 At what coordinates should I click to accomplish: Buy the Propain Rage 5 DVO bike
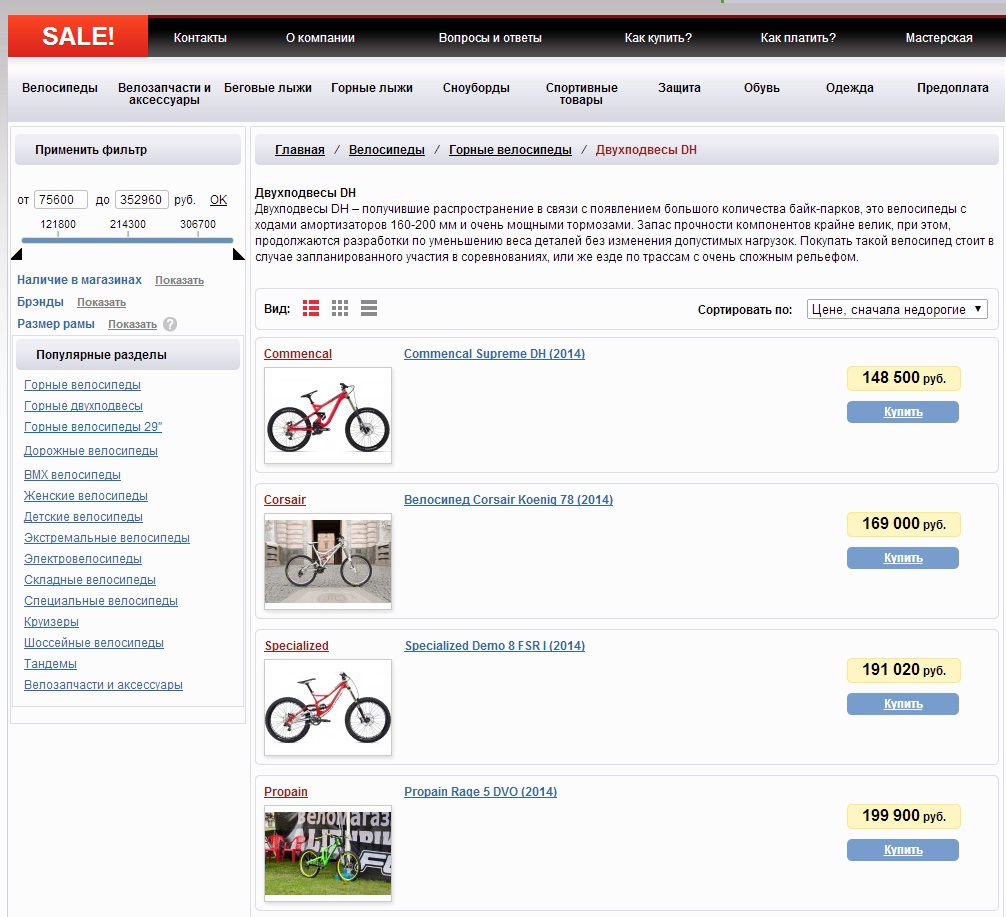coord(903,850)
